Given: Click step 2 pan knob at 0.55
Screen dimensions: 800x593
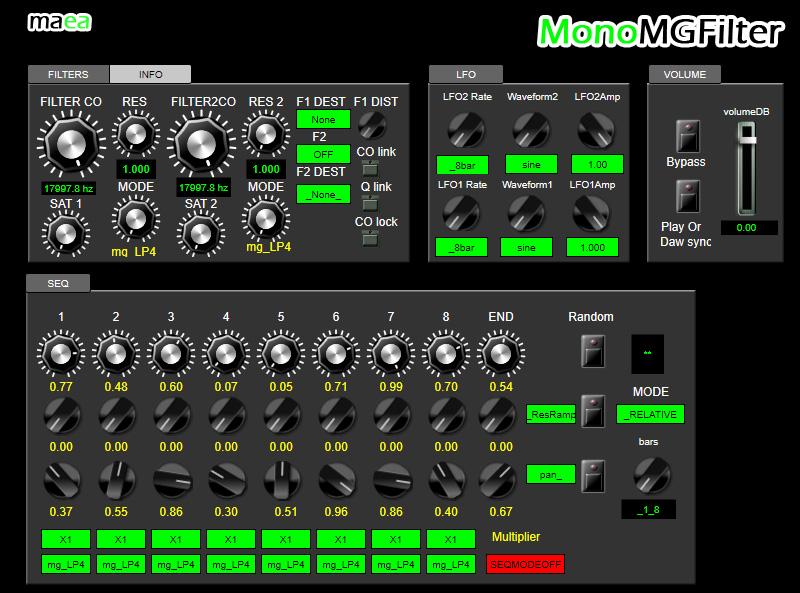Looking at the screenshot, I should pyautogui.click(x=117, y=480).
